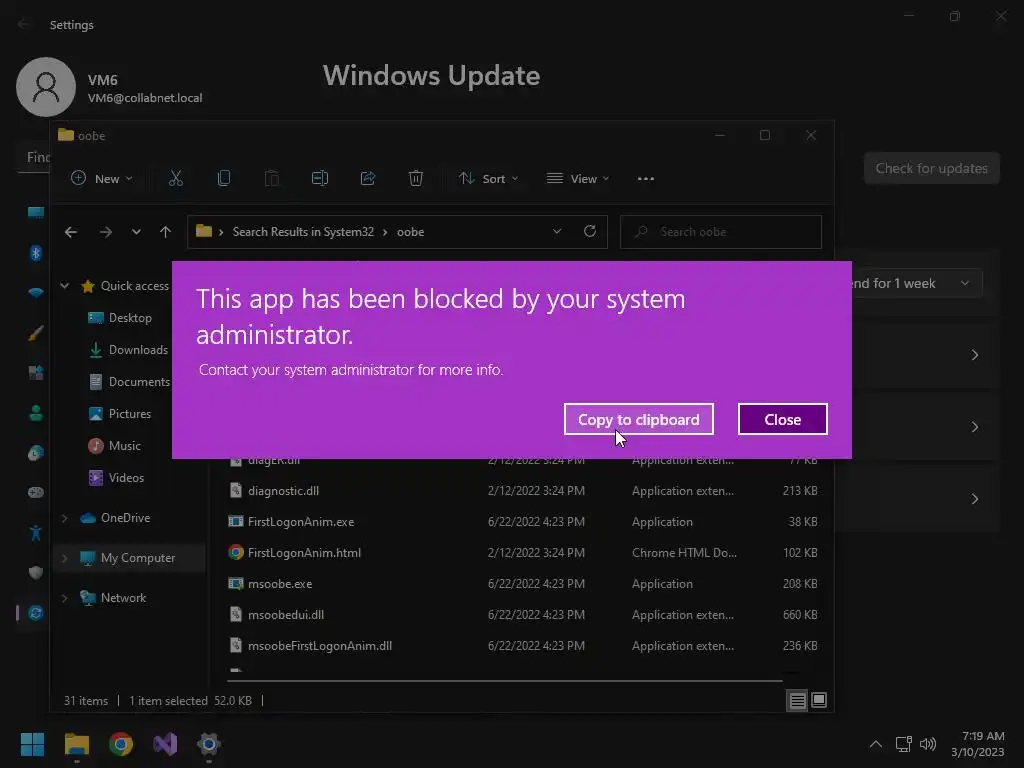The height and width of the screenshot is (768, 1024).
Task: Expand the OneDrive tree node
Action: [65, 518]
